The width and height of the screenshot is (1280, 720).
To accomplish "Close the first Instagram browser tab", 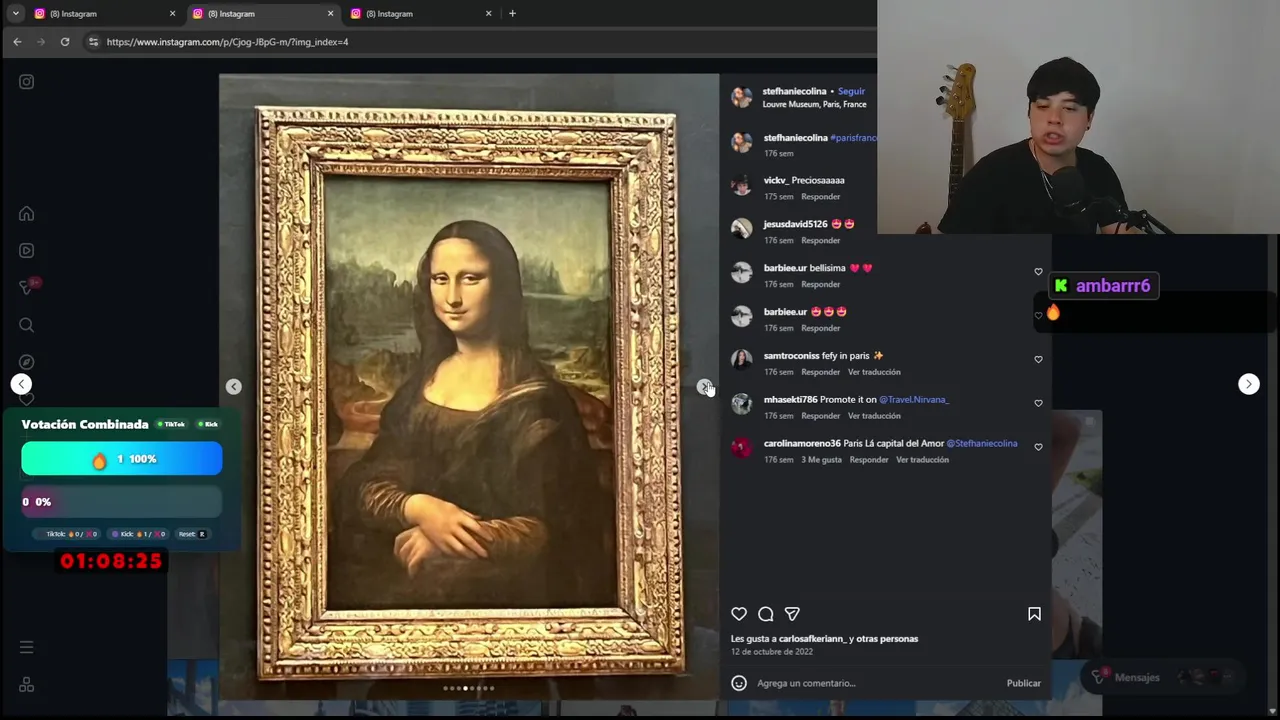I will (172, 13).
